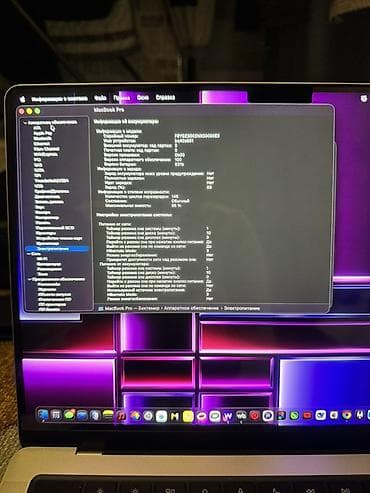Click Электропитание in bottom path bar
This screenshot has width=370, height=493.
pyautogui.click(x=242, y=308)
